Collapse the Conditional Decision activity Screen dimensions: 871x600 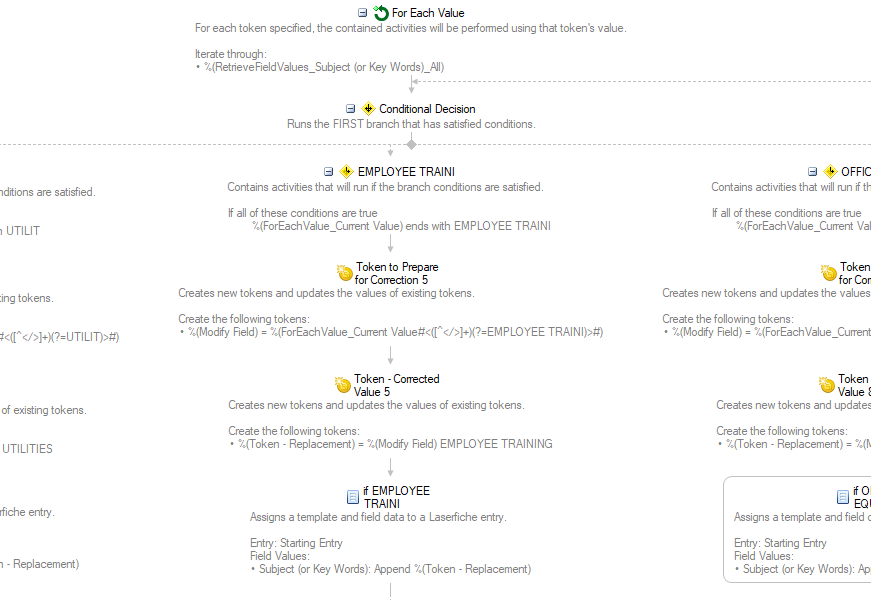pyautogui.click(x=350, y=108)
